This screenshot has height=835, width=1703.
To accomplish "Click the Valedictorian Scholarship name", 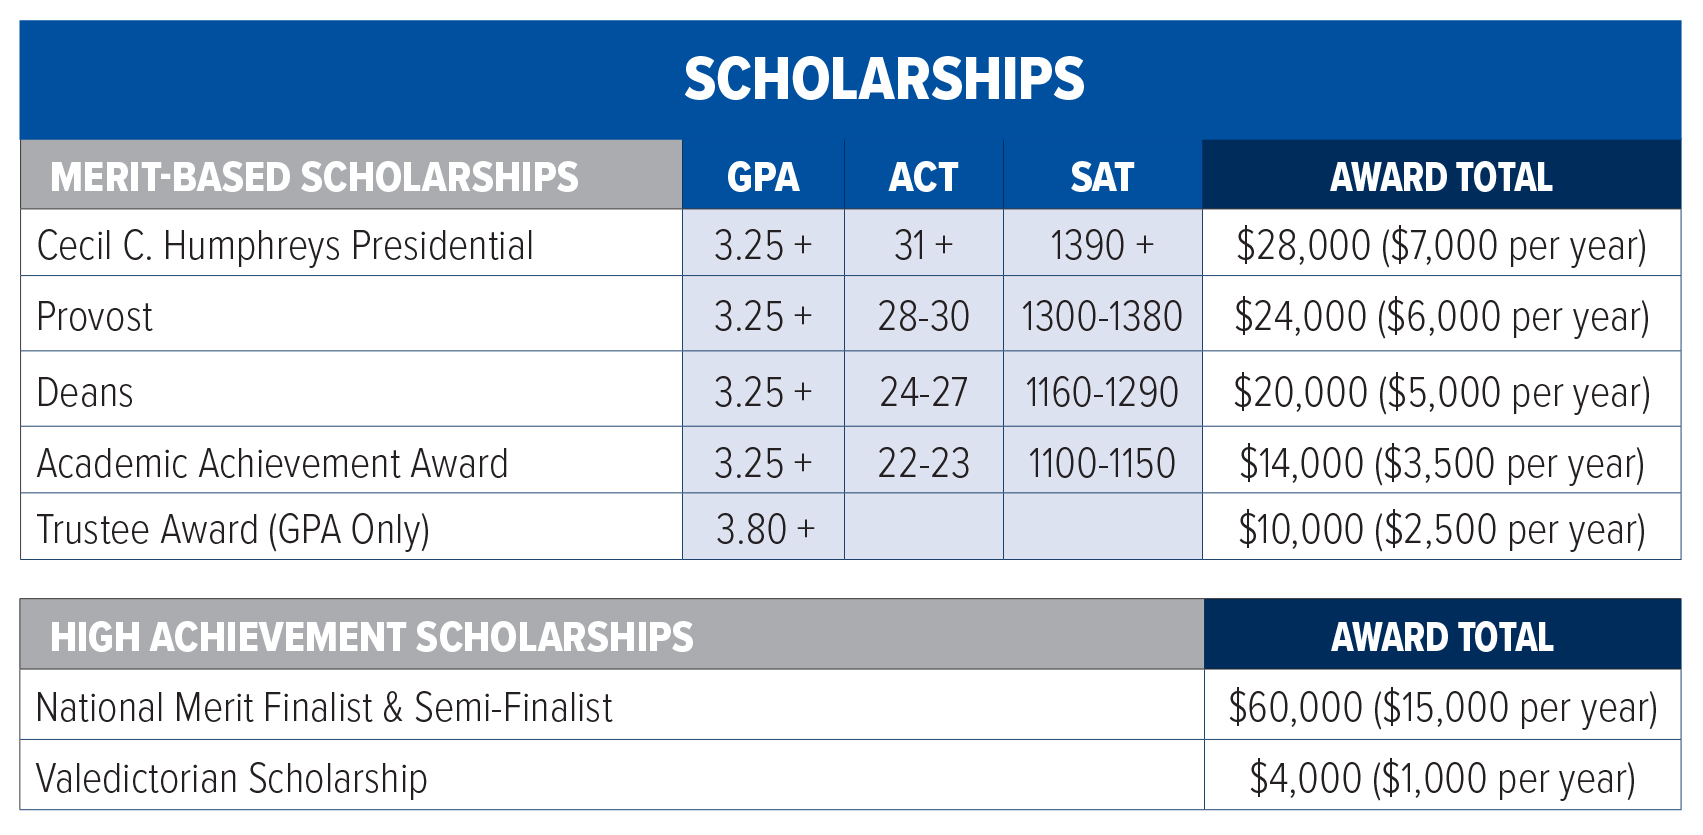I will pos(232,778).
